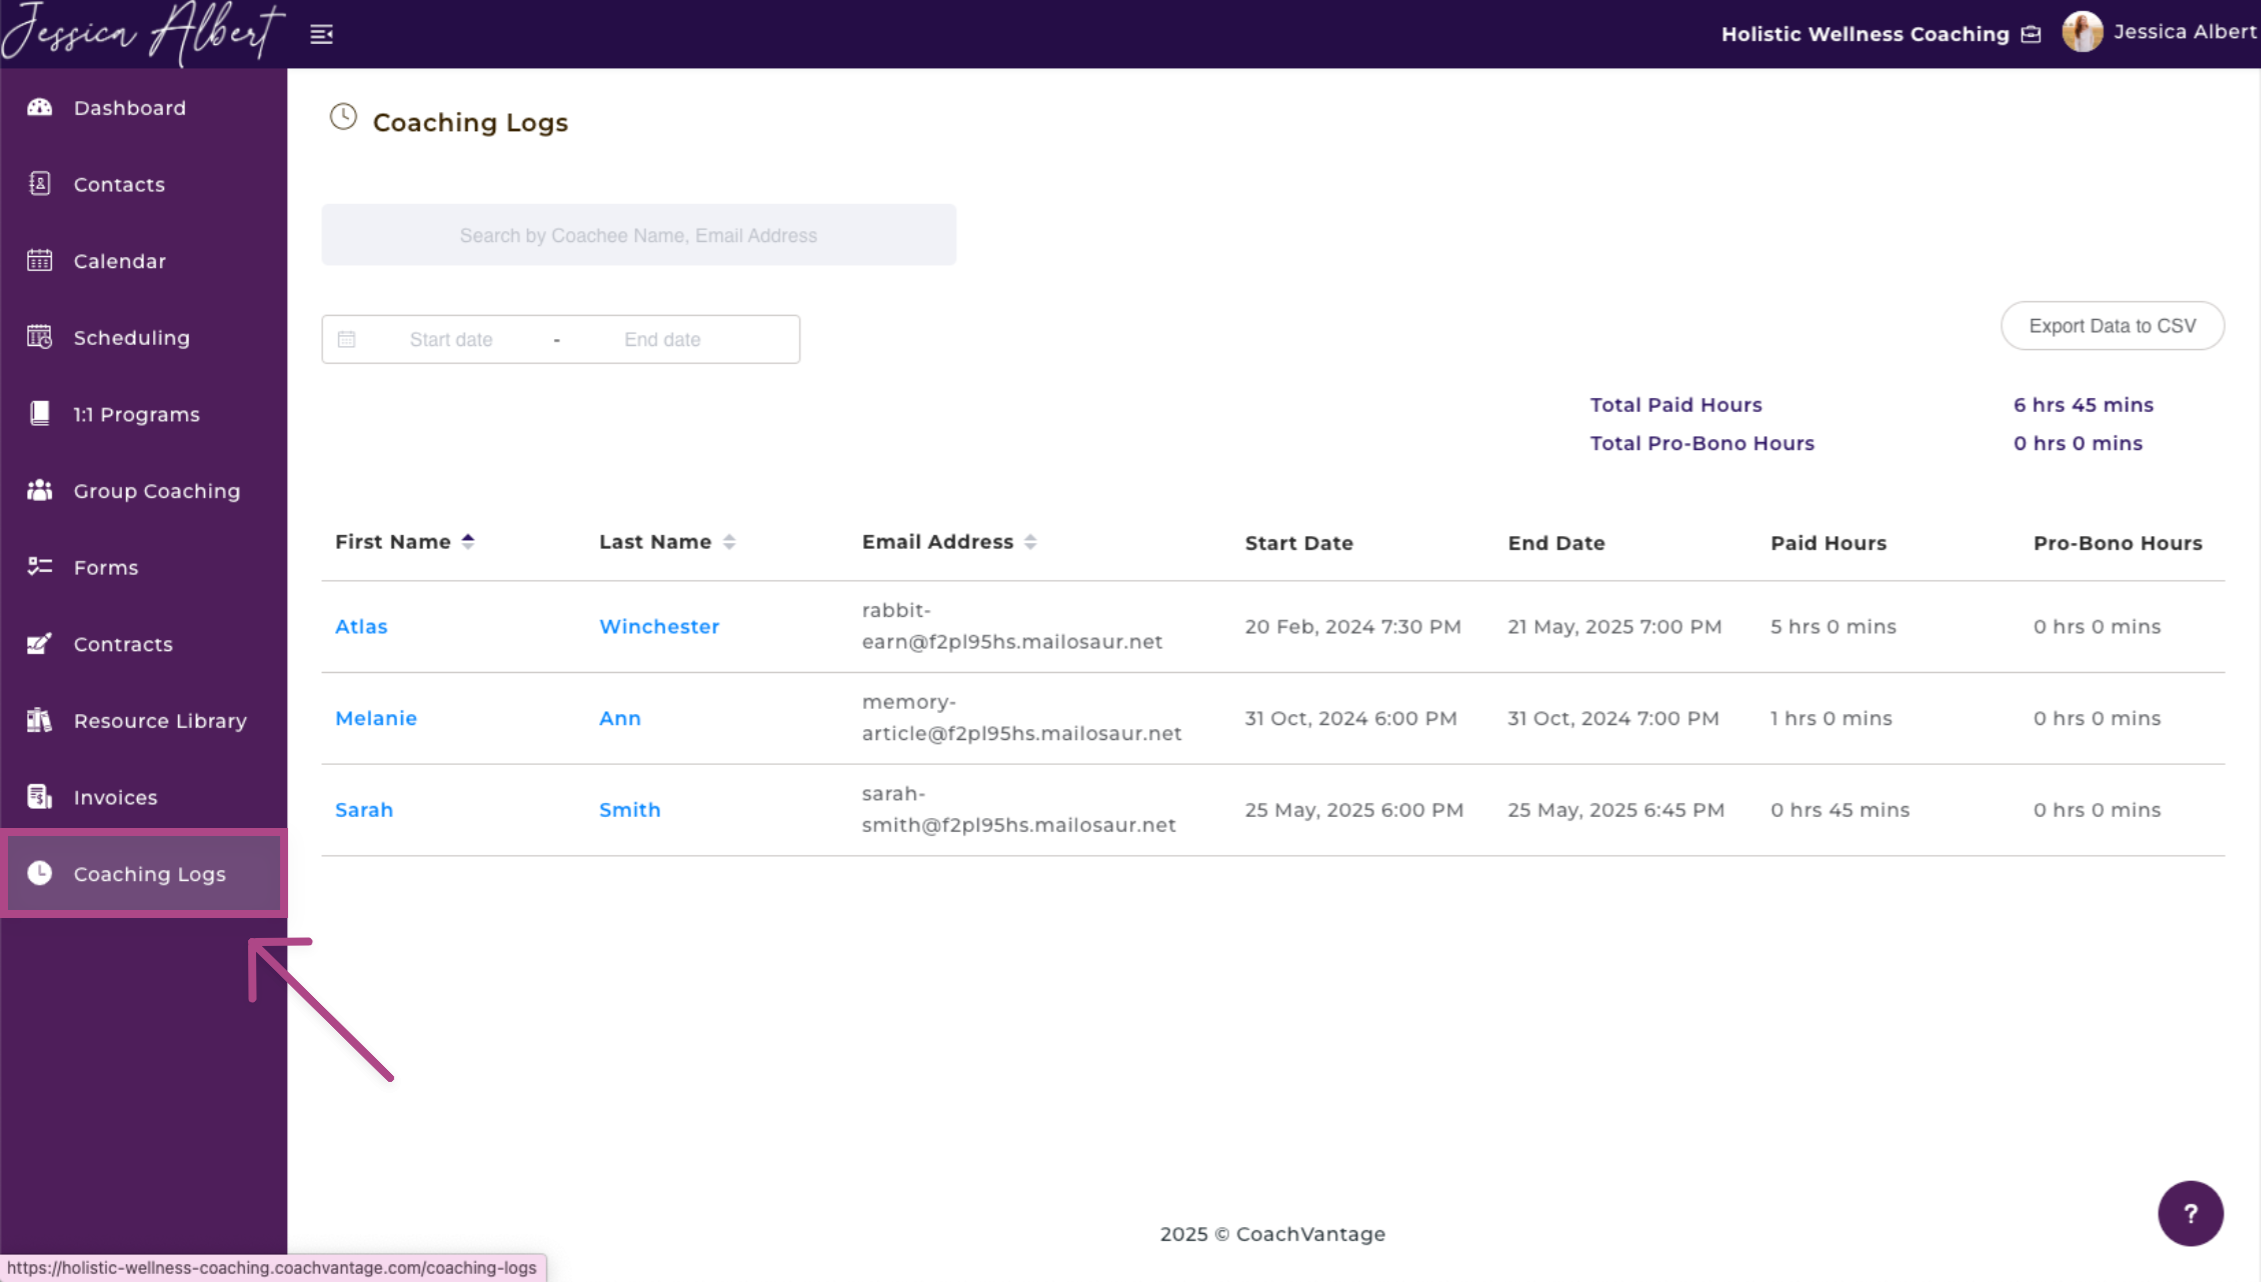Open Melanie first name link

click(376, 718)
